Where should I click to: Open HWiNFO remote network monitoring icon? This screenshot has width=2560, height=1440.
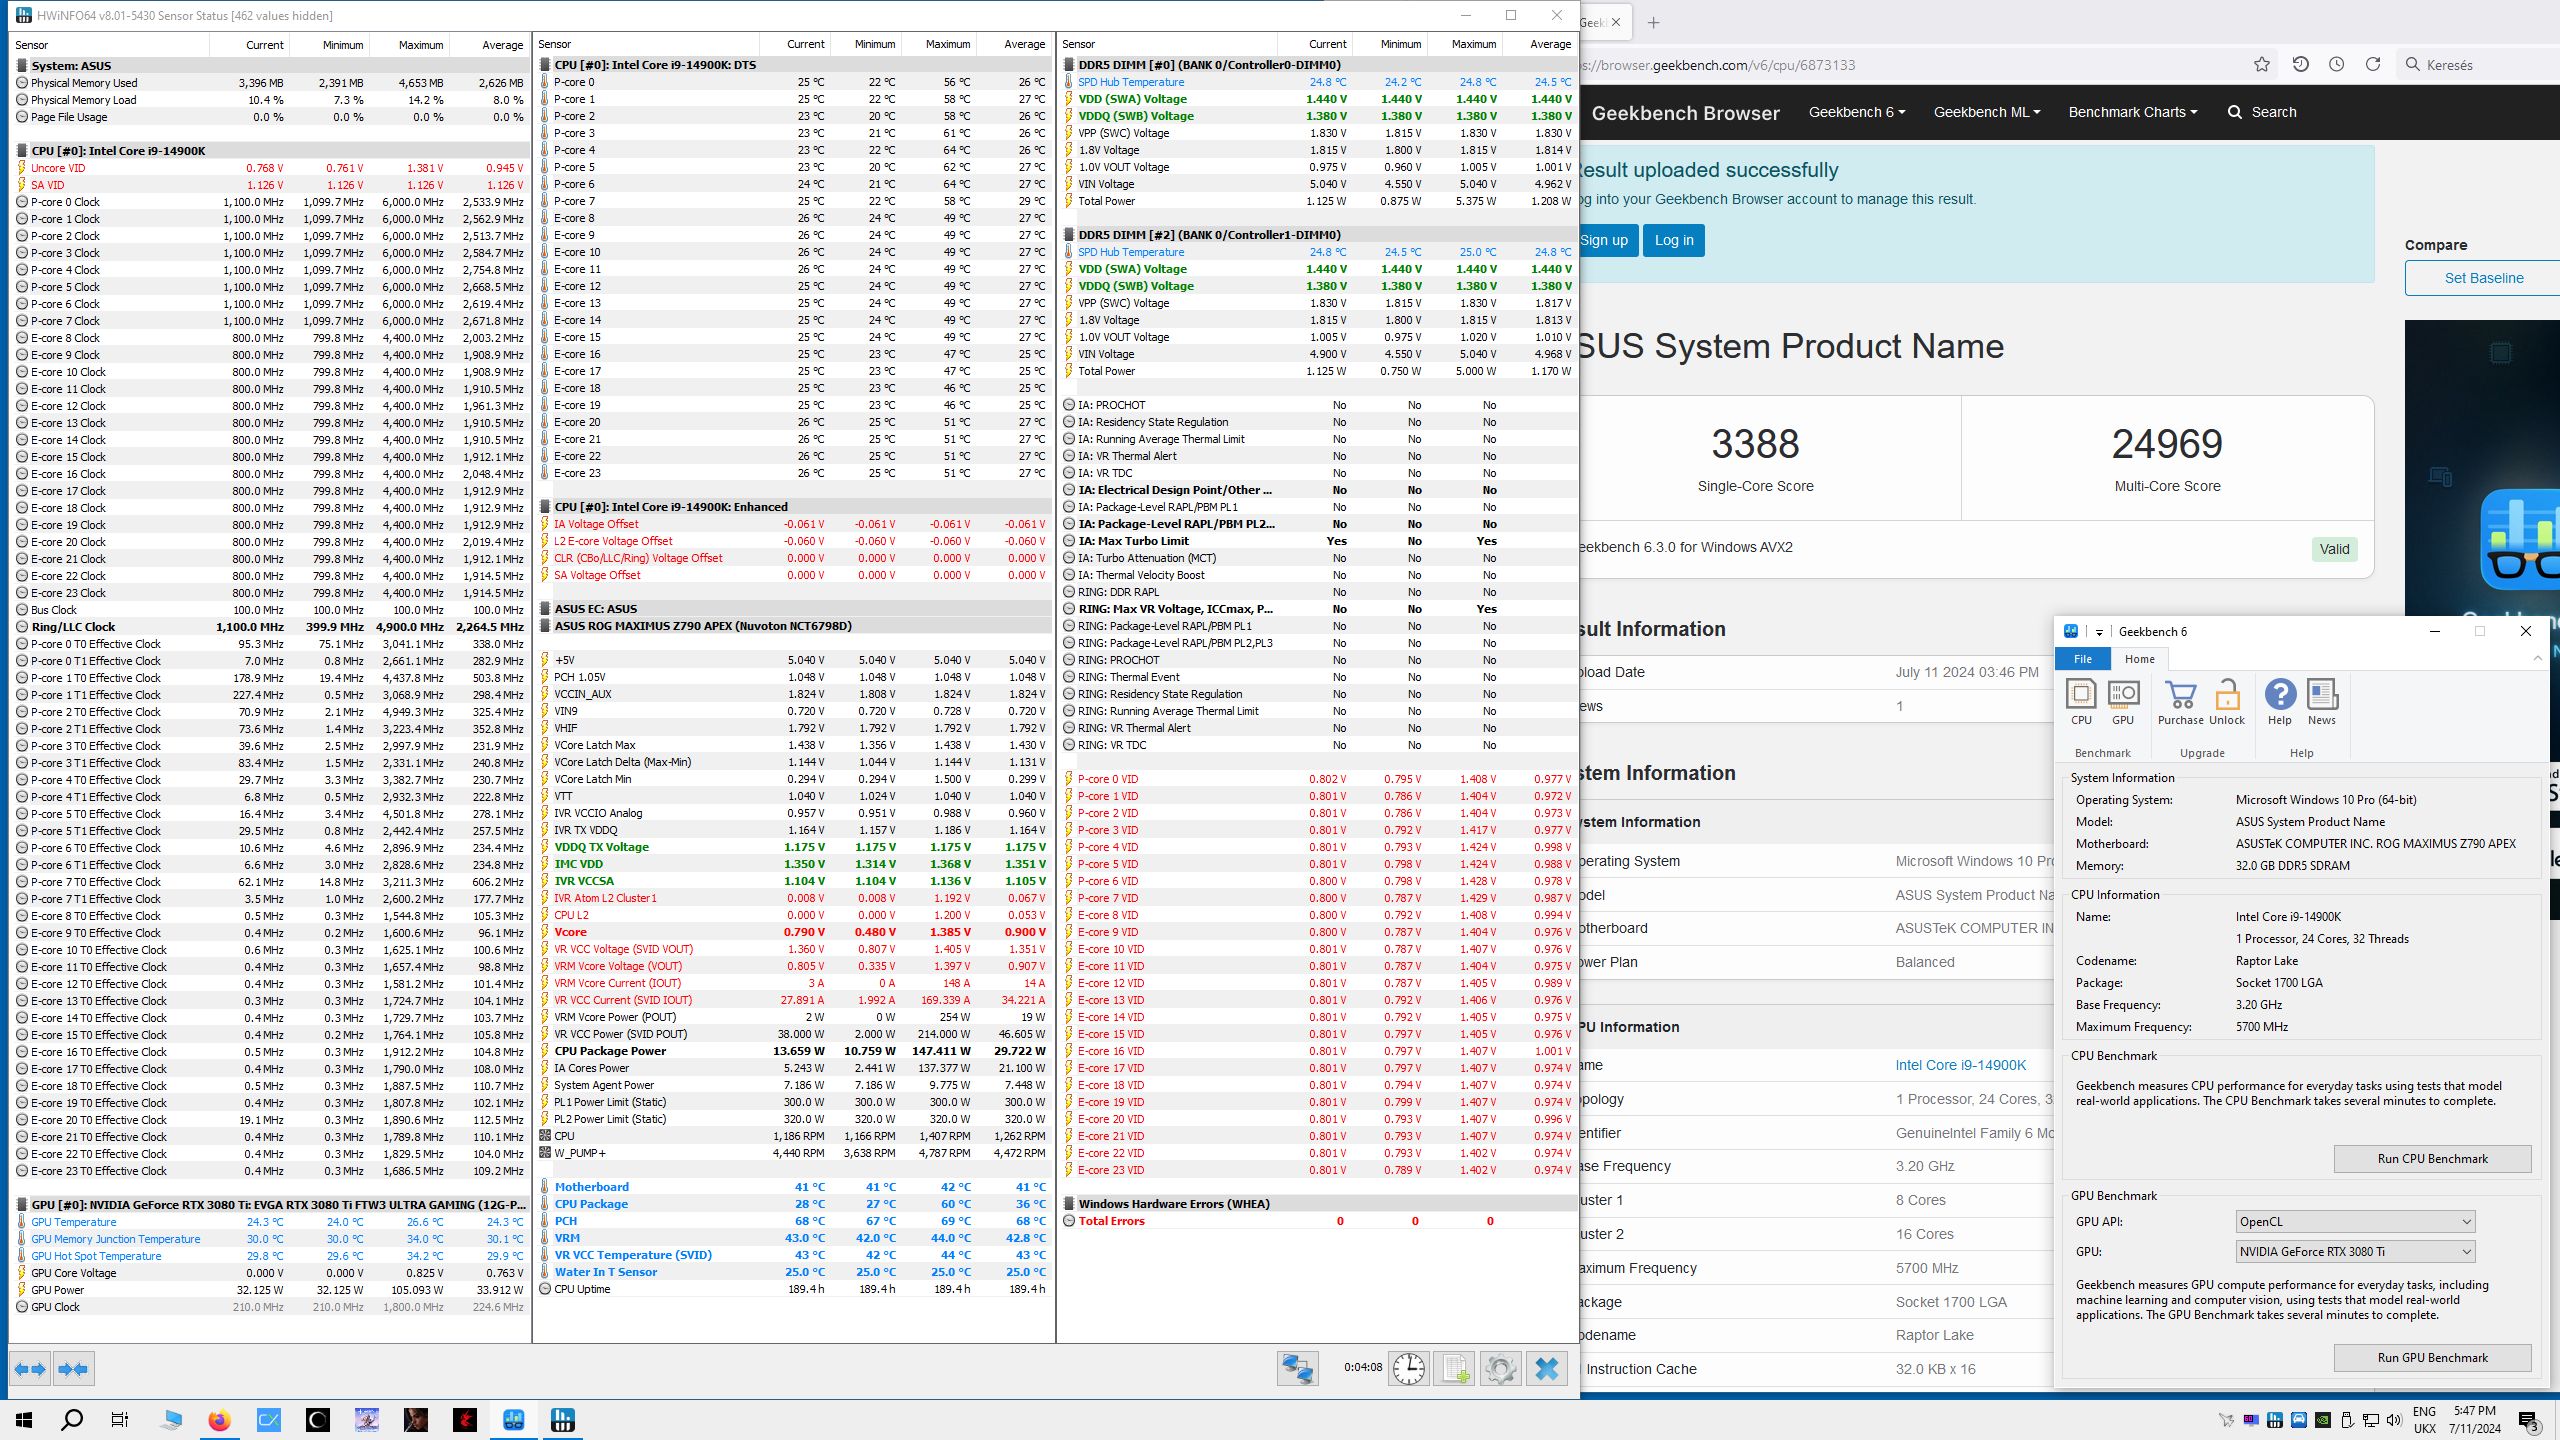pos(1297,1369)
